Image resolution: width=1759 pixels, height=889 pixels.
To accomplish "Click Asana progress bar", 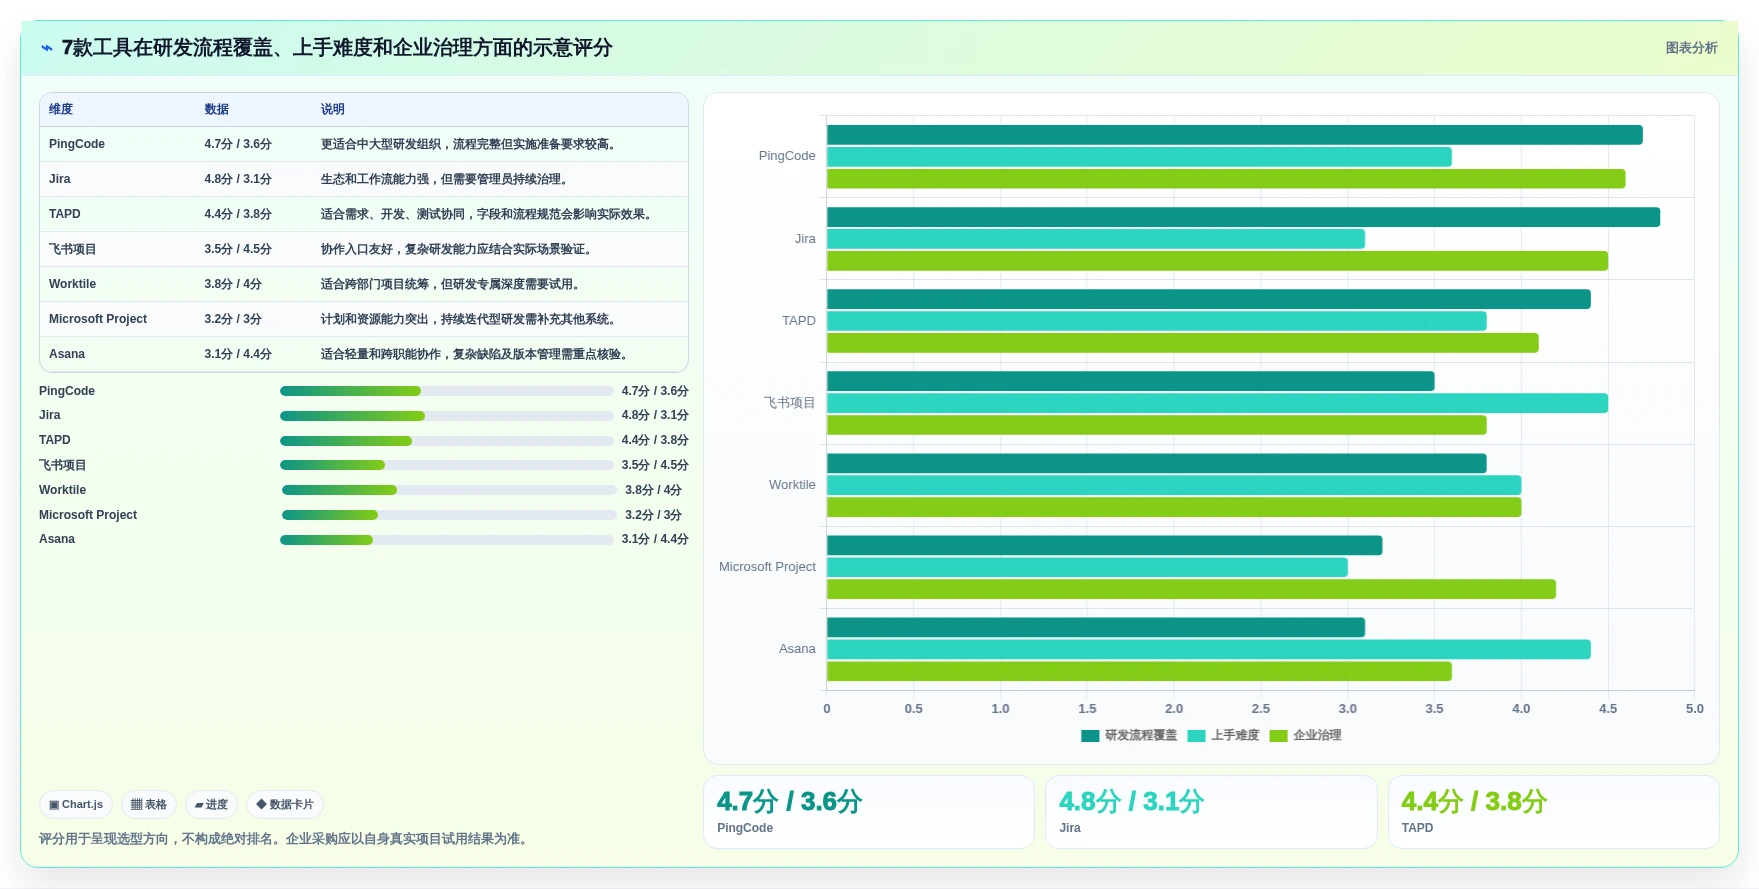I will (447, 539).
